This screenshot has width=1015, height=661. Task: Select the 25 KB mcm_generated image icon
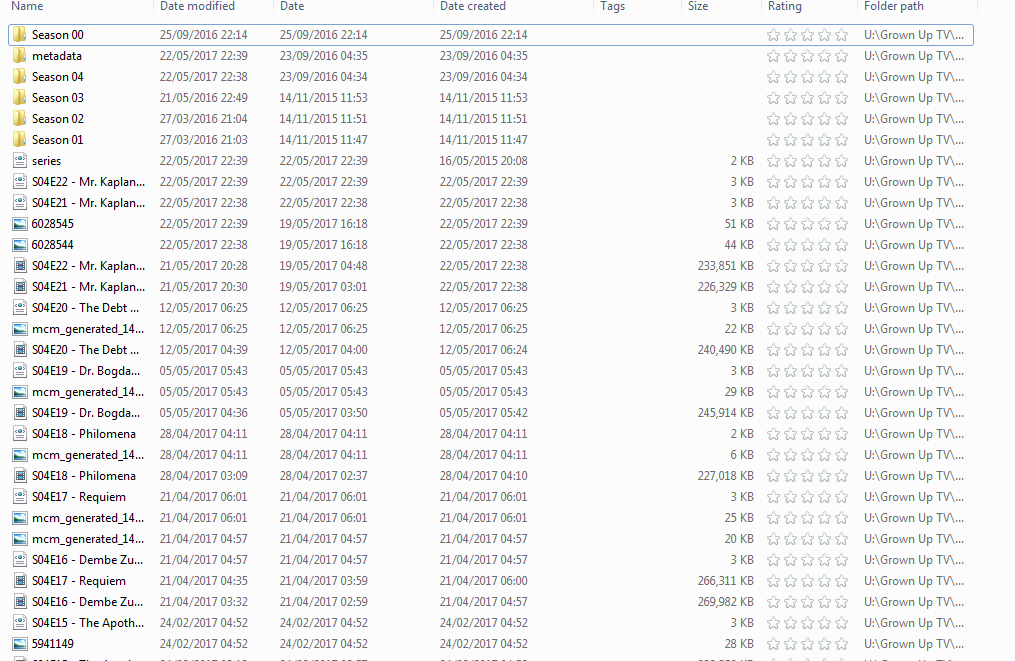tap(20, 518)
